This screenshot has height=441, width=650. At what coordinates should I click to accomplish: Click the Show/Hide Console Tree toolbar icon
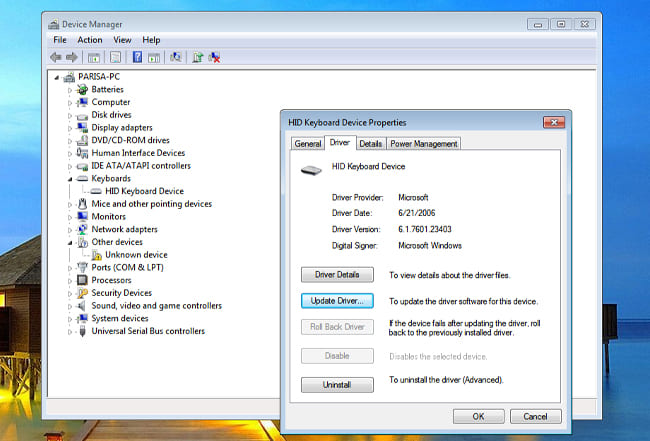pos(93,58)
